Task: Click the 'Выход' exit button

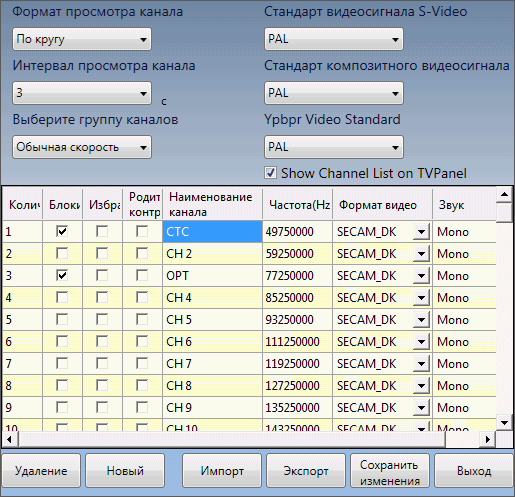Action: point(474,471)
